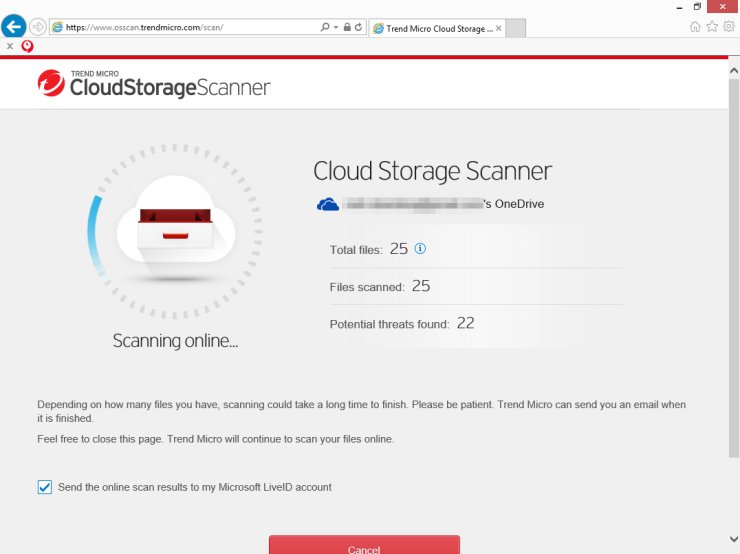Cancel the online scan
The width and height of the screenshot is (740, 554).
364,545
